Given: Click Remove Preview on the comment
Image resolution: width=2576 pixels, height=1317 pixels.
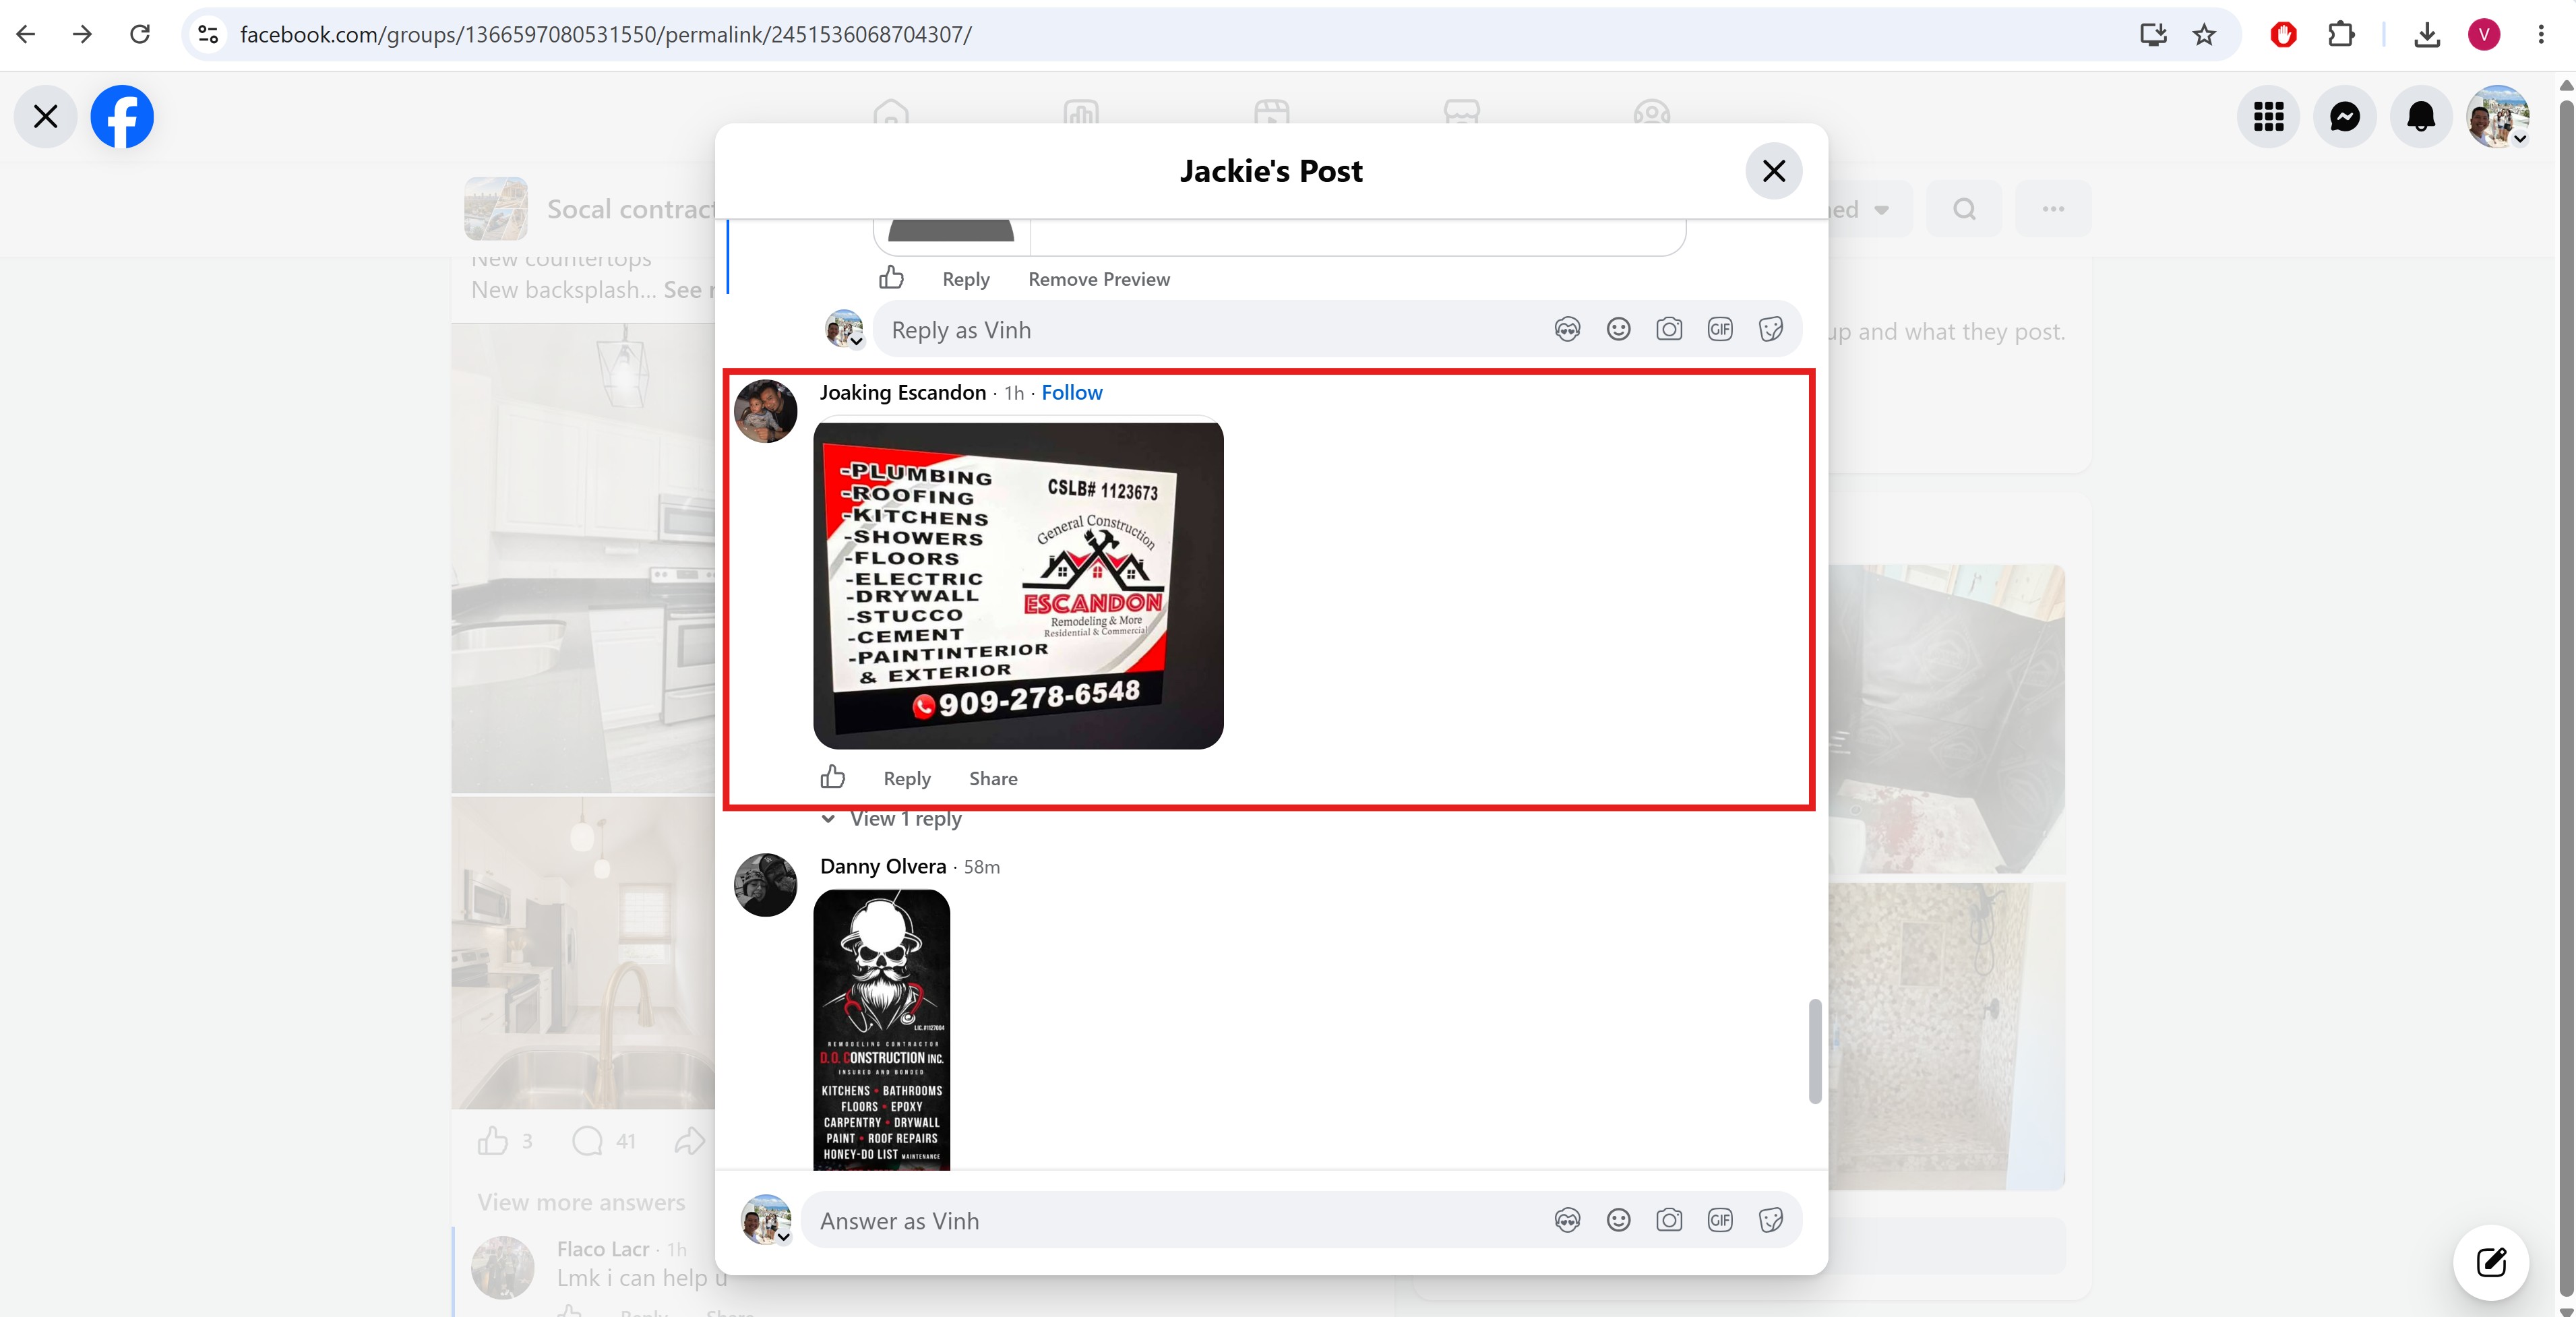Looking at the screenshot, I should (1099, 279).
